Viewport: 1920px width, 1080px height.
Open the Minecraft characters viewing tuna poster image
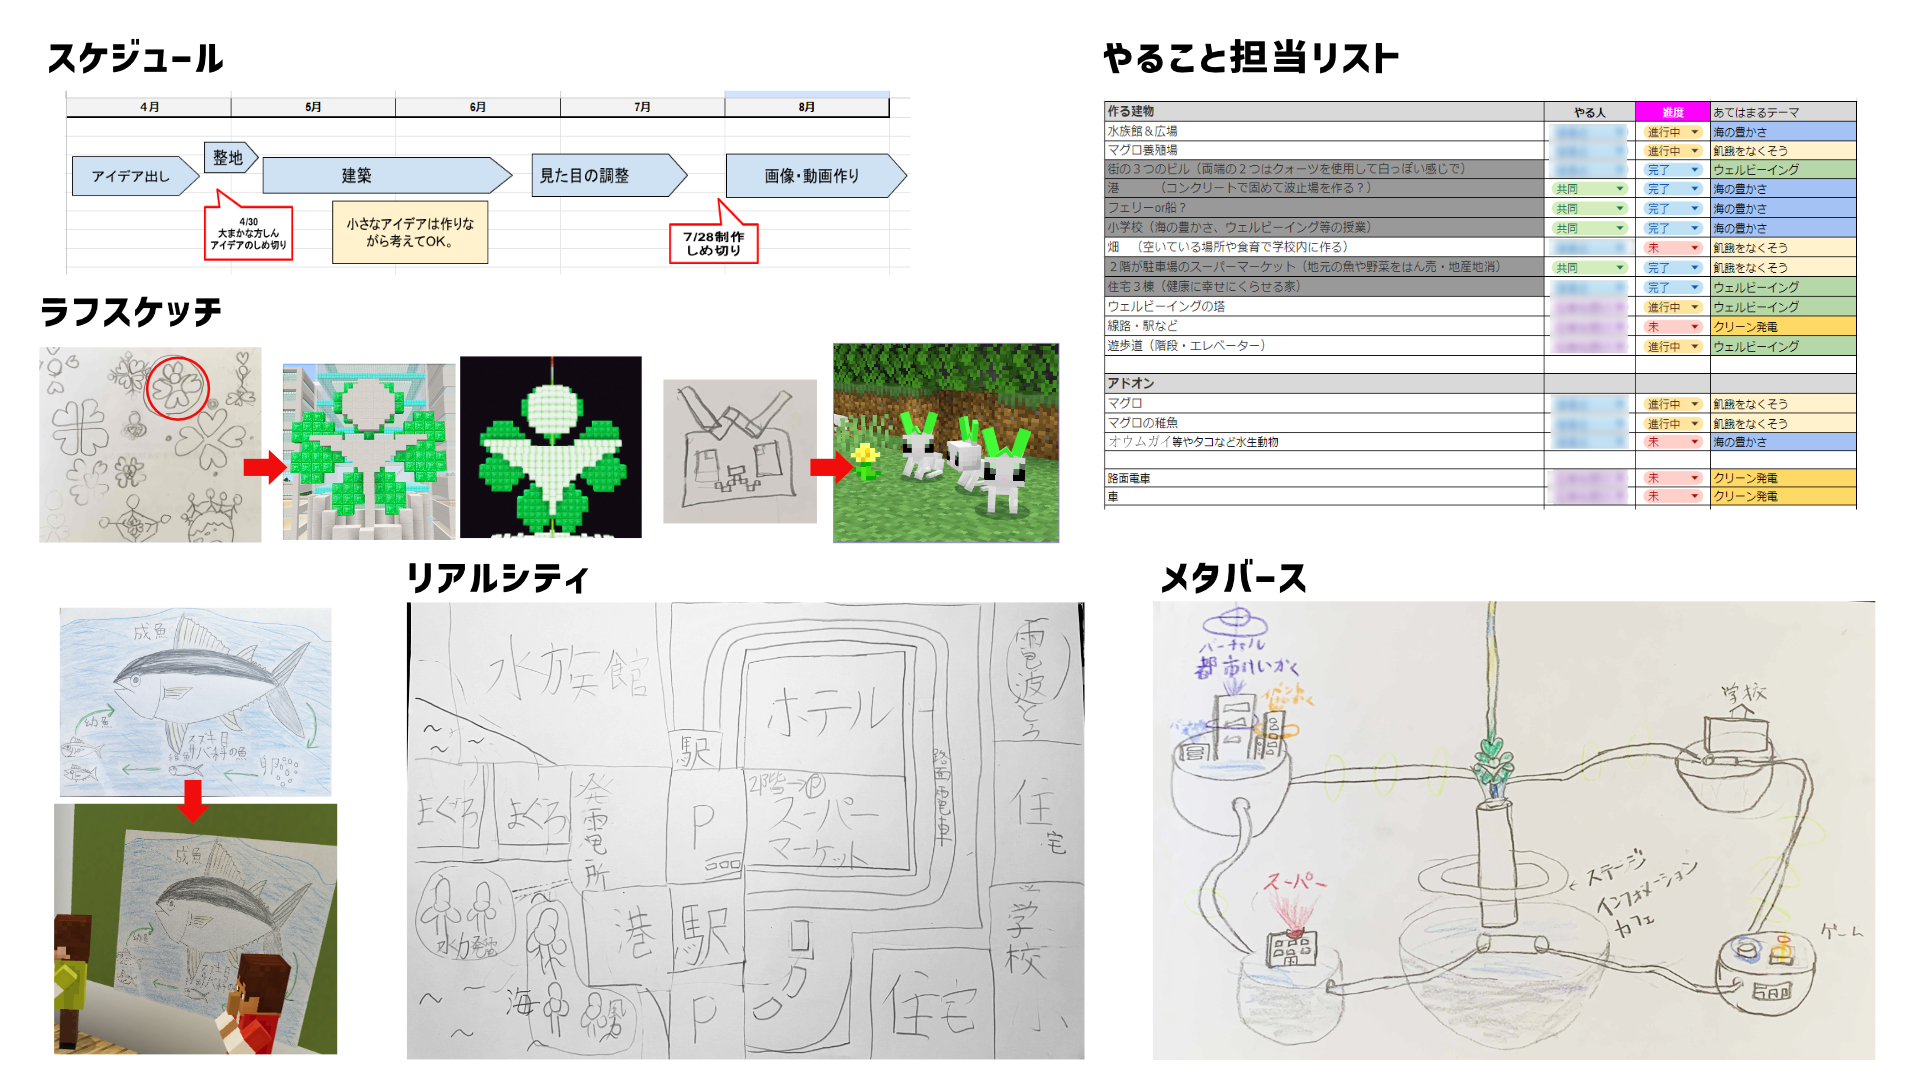coord(195,929)
